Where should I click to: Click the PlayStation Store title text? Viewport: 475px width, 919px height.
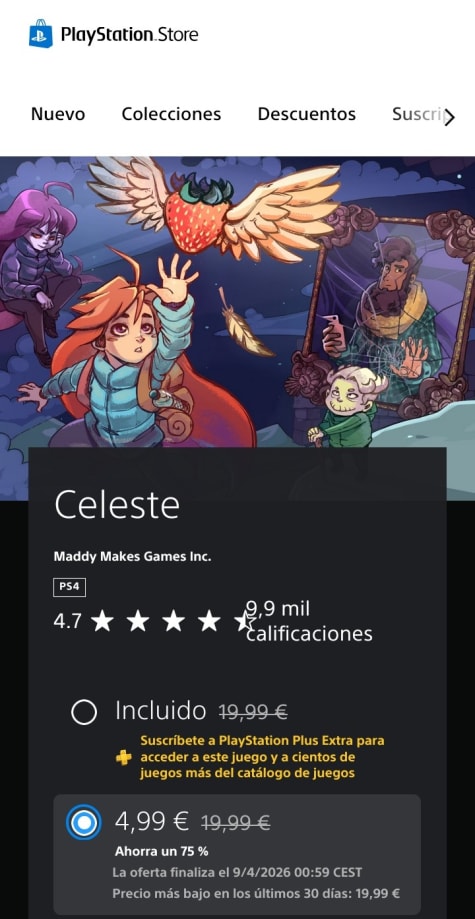tap(130, 35)
